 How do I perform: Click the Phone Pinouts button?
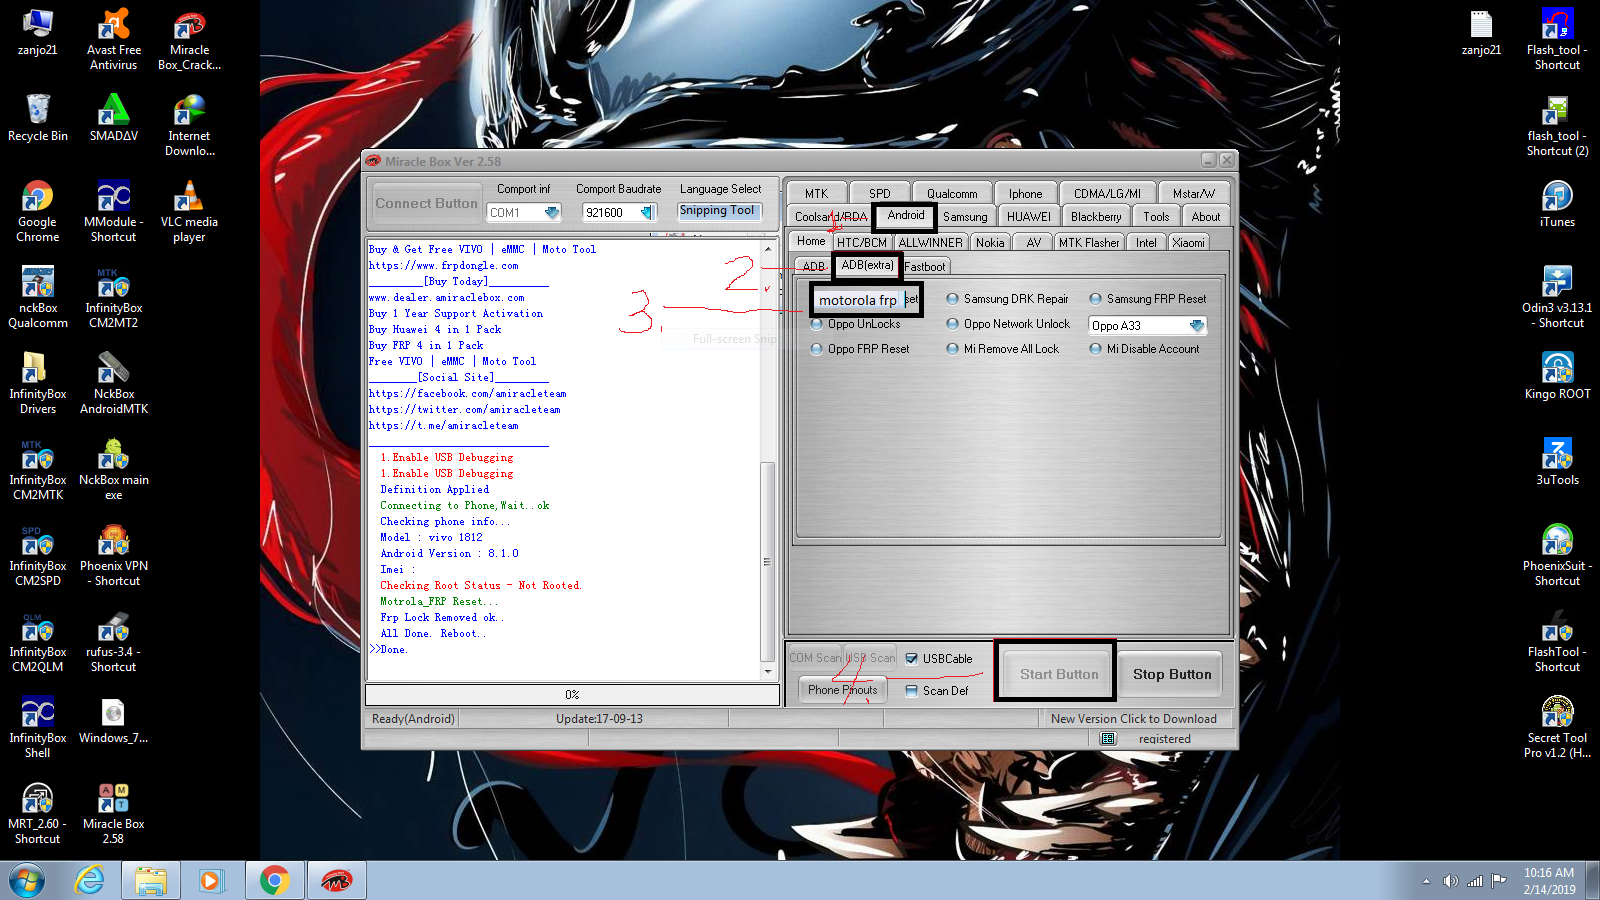click(842, 690)
